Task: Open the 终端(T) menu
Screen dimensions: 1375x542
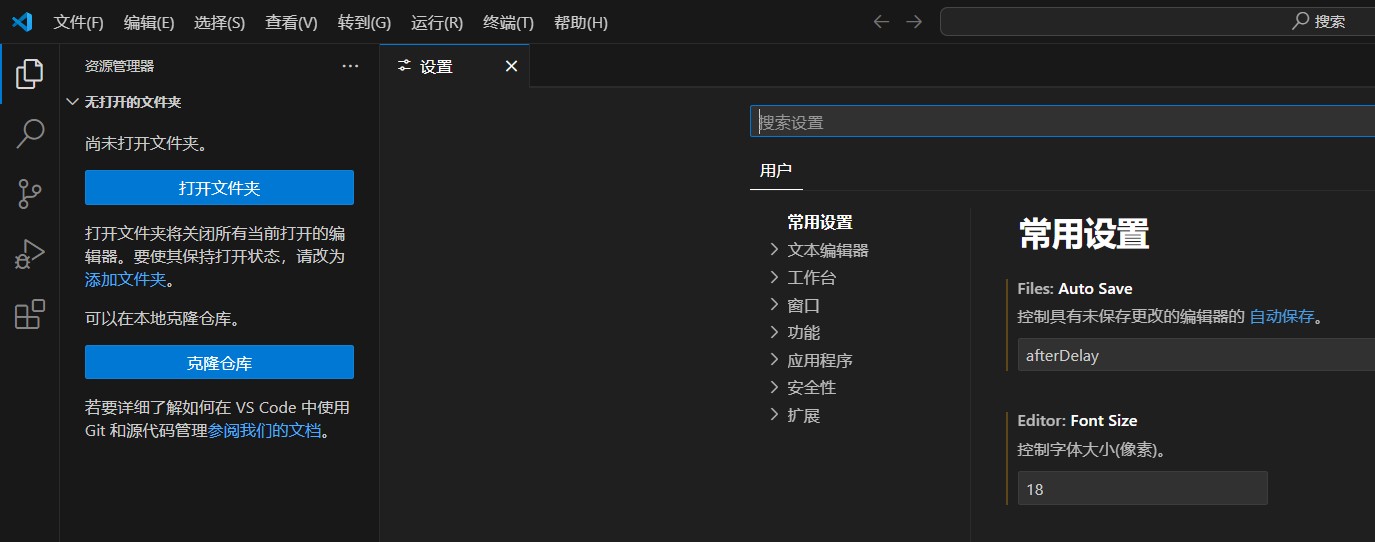Action: 508,22
